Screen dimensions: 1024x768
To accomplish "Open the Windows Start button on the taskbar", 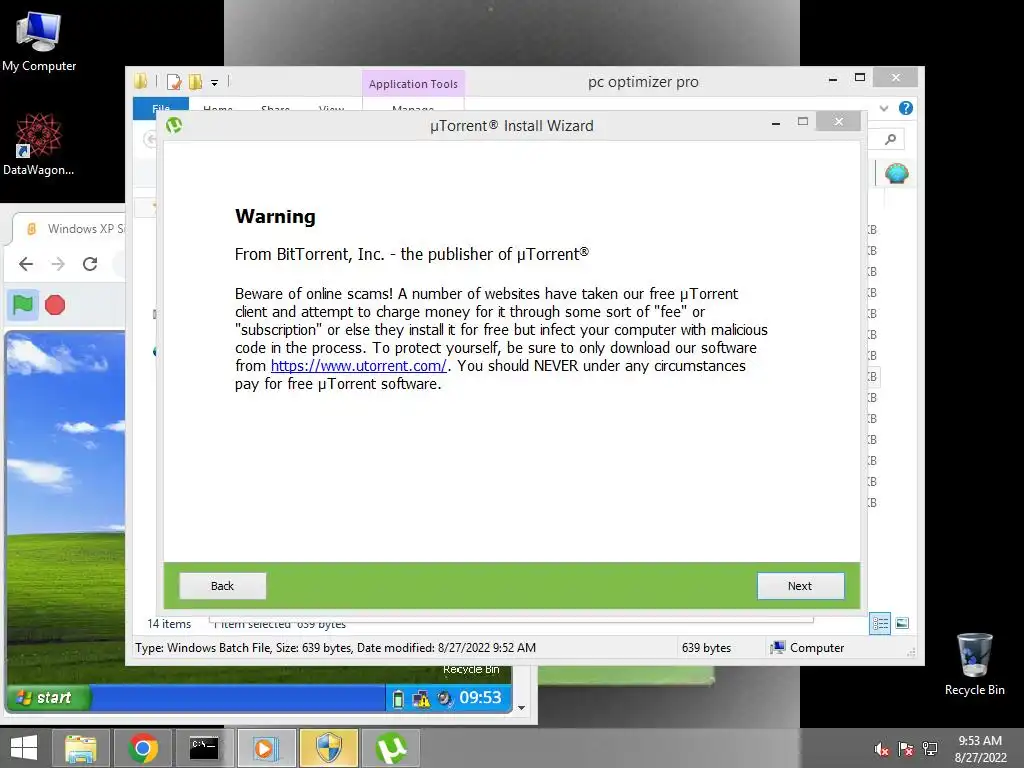I will [24, 748].
